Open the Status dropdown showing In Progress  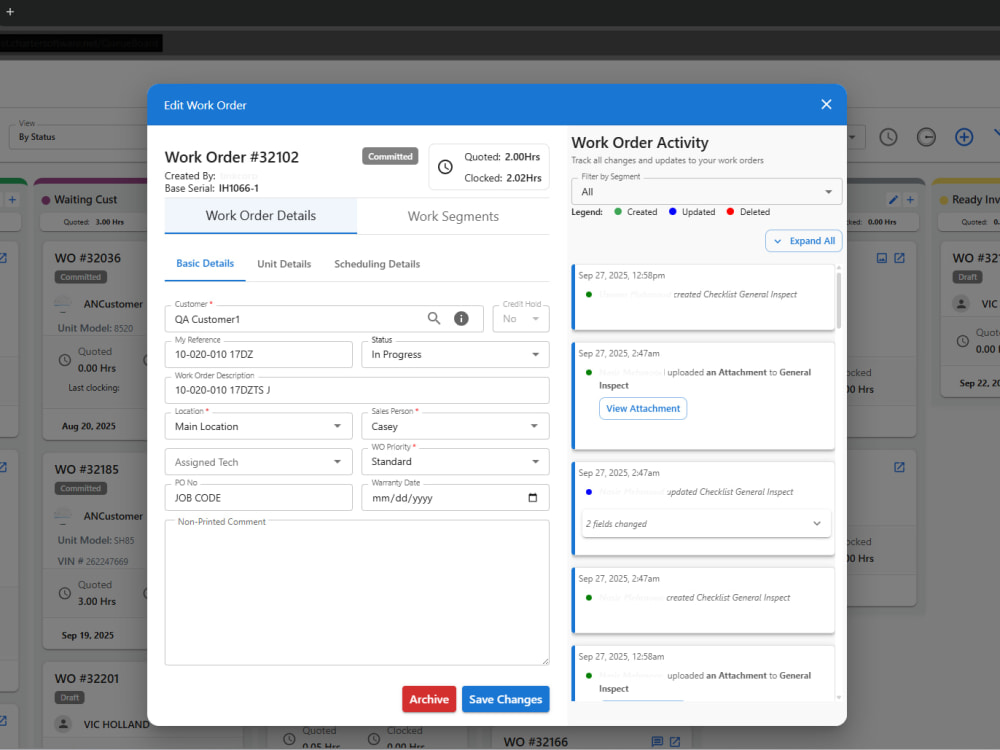[x=455, y=354]
